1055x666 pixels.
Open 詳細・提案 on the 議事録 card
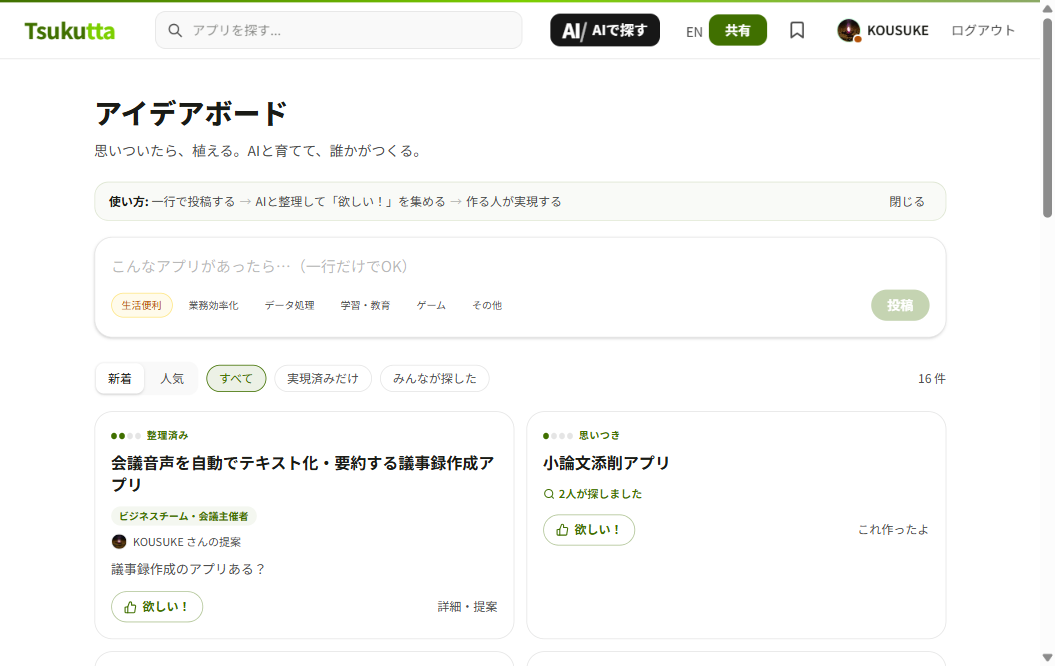[467, 607]
